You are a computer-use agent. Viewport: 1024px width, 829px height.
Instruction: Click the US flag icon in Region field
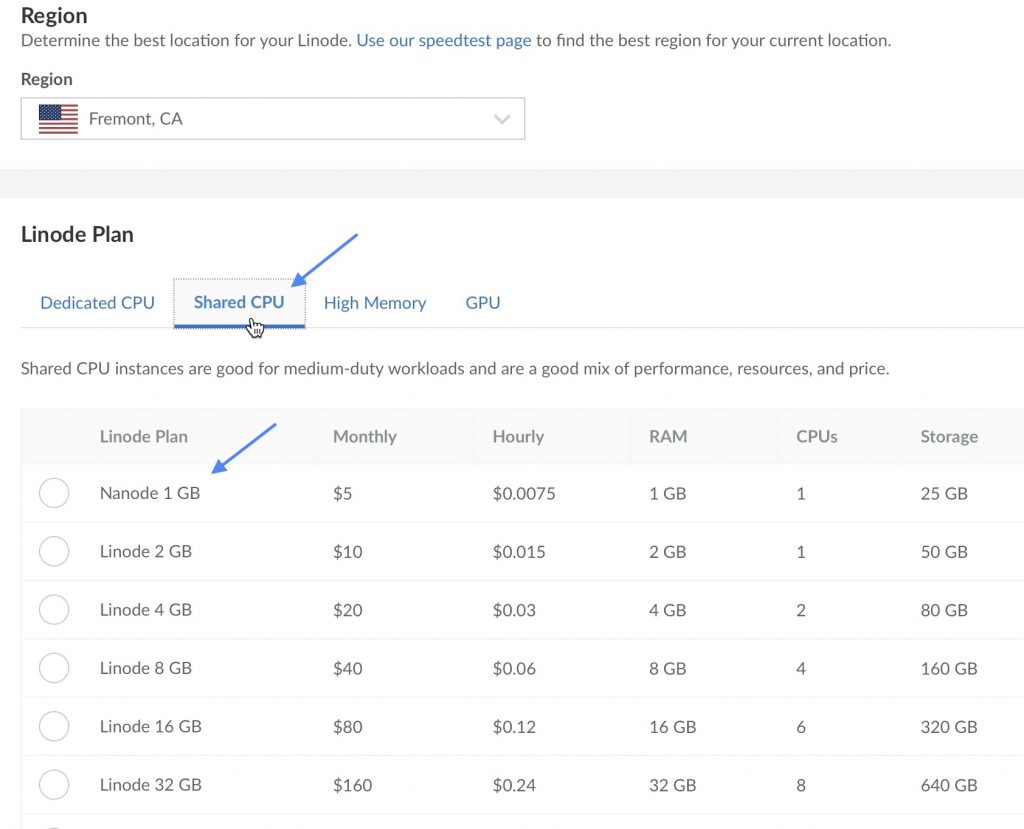pos(58,119)
